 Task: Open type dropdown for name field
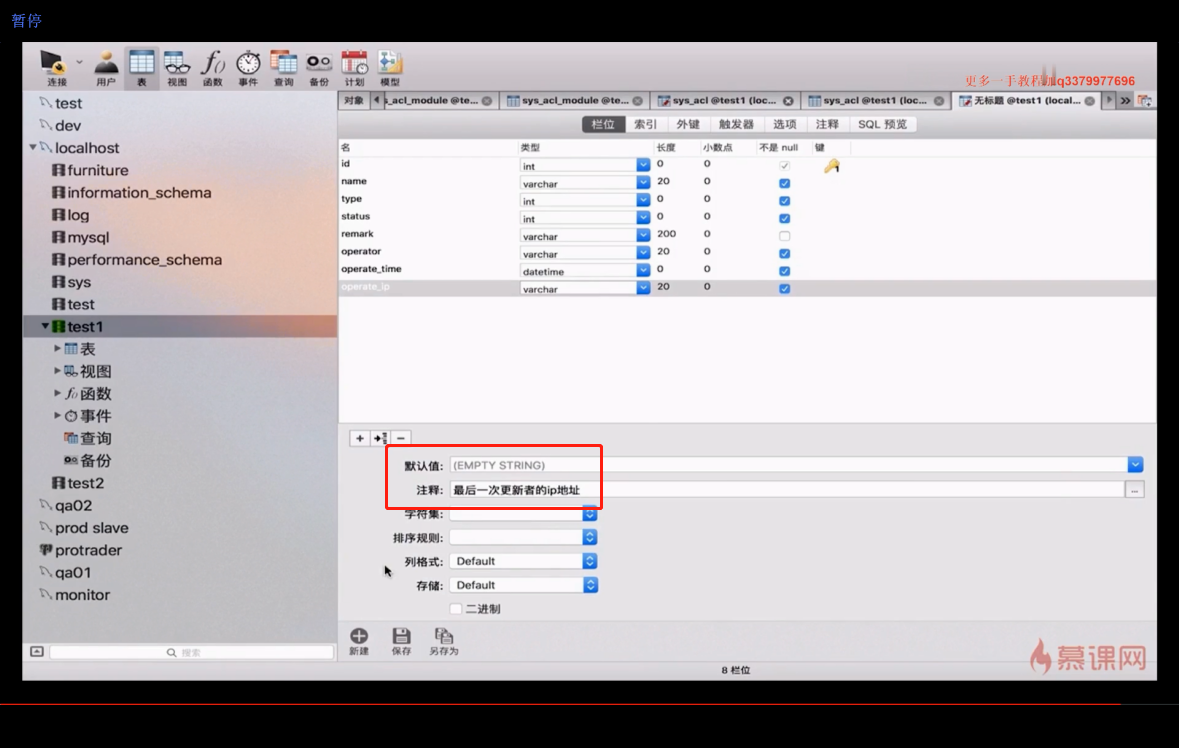point(643,183)
